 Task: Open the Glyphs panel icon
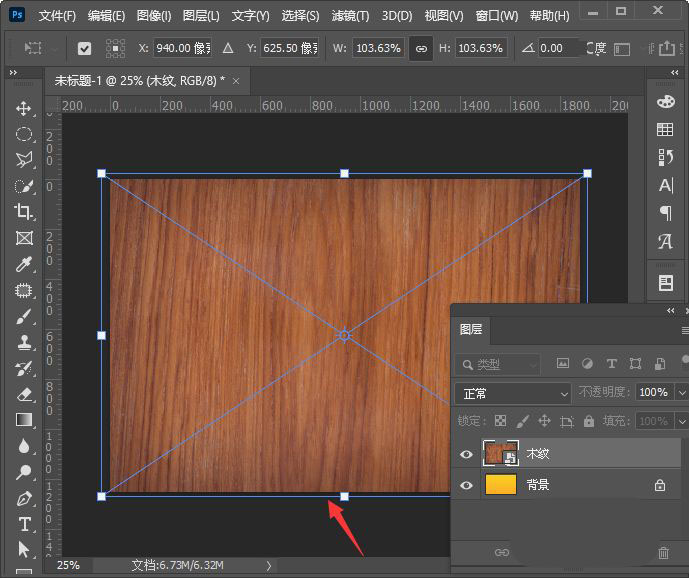tap(665, 241)
